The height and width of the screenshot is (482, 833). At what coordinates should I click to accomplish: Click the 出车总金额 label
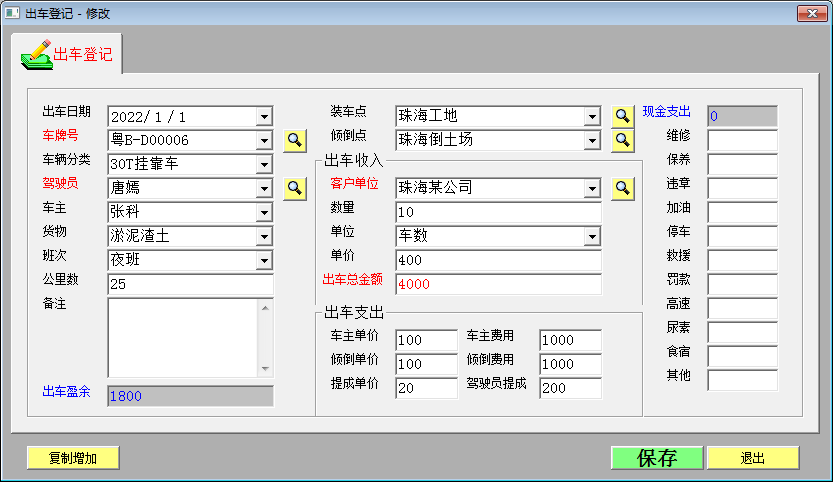[353, 280]
